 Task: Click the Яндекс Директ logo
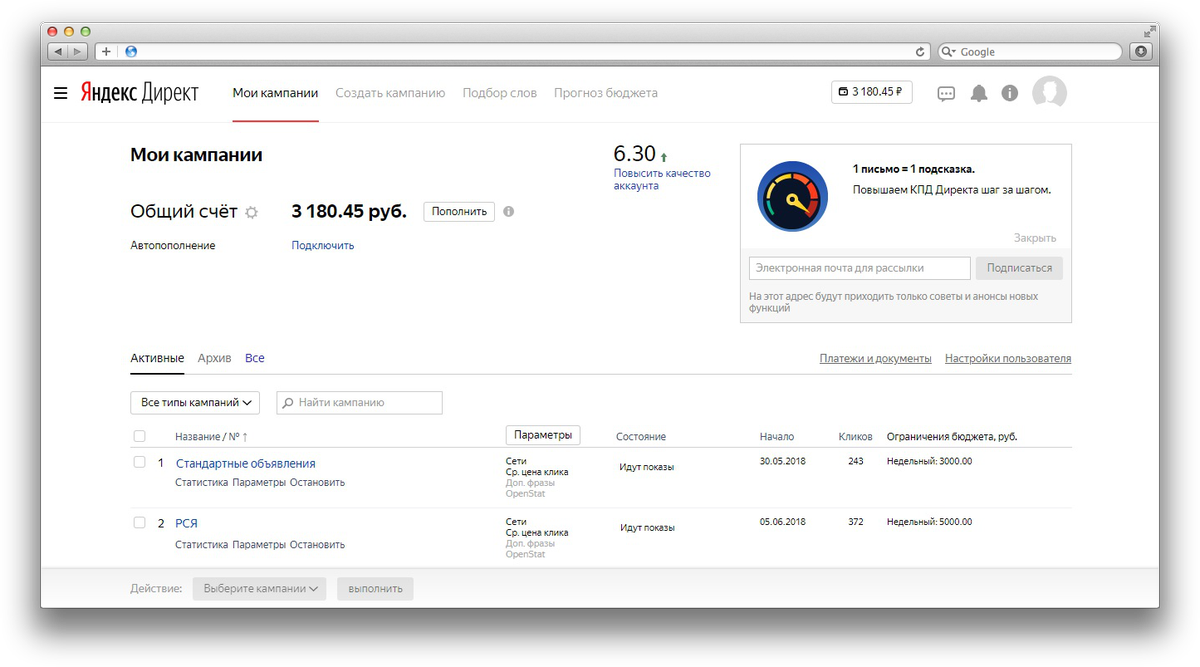(140, 93)
